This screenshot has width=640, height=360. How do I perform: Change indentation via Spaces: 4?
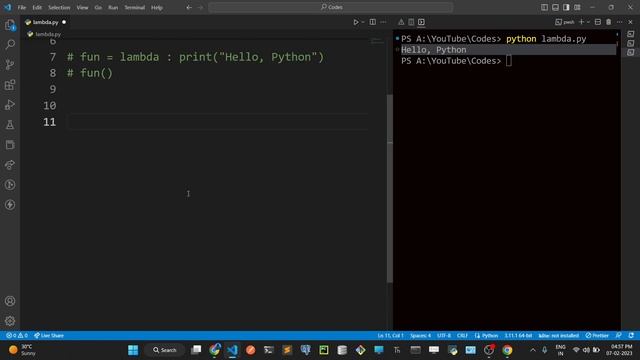[x=420, y=336]
